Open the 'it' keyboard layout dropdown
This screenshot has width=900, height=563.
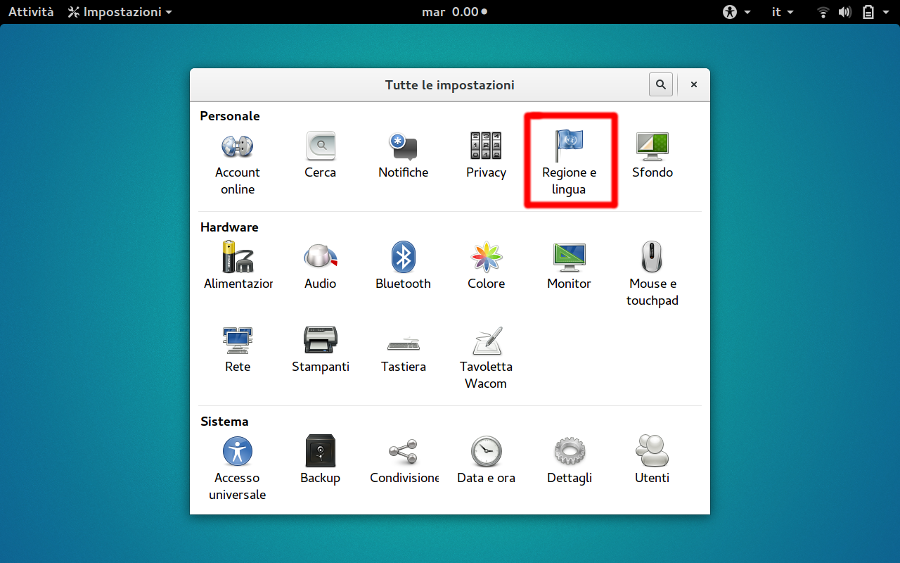782,12
